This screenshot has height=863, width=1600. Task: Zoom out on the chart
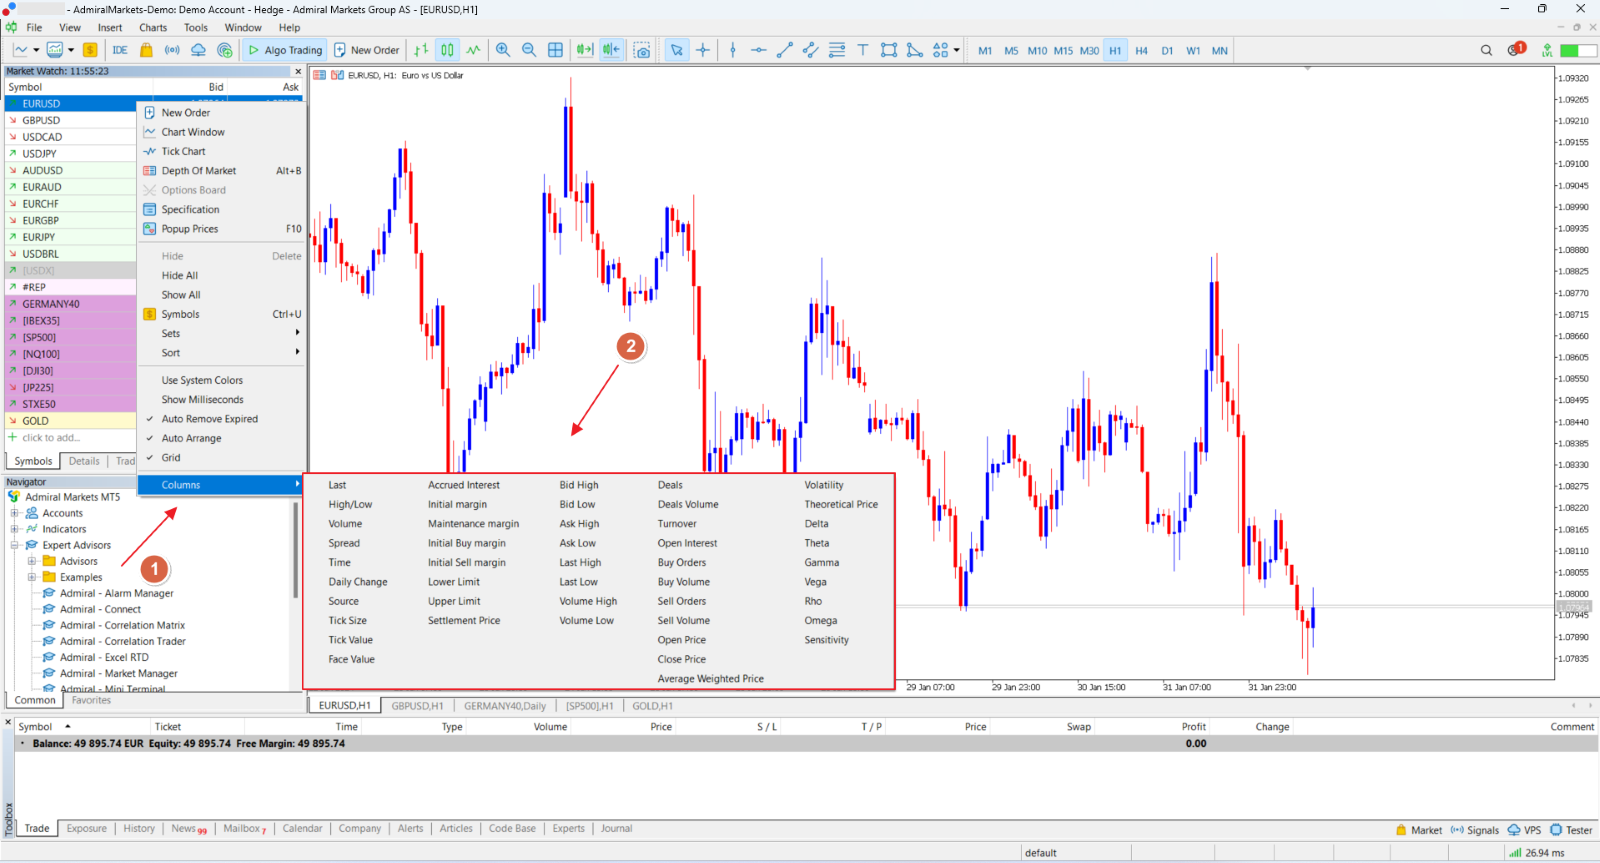529,50
